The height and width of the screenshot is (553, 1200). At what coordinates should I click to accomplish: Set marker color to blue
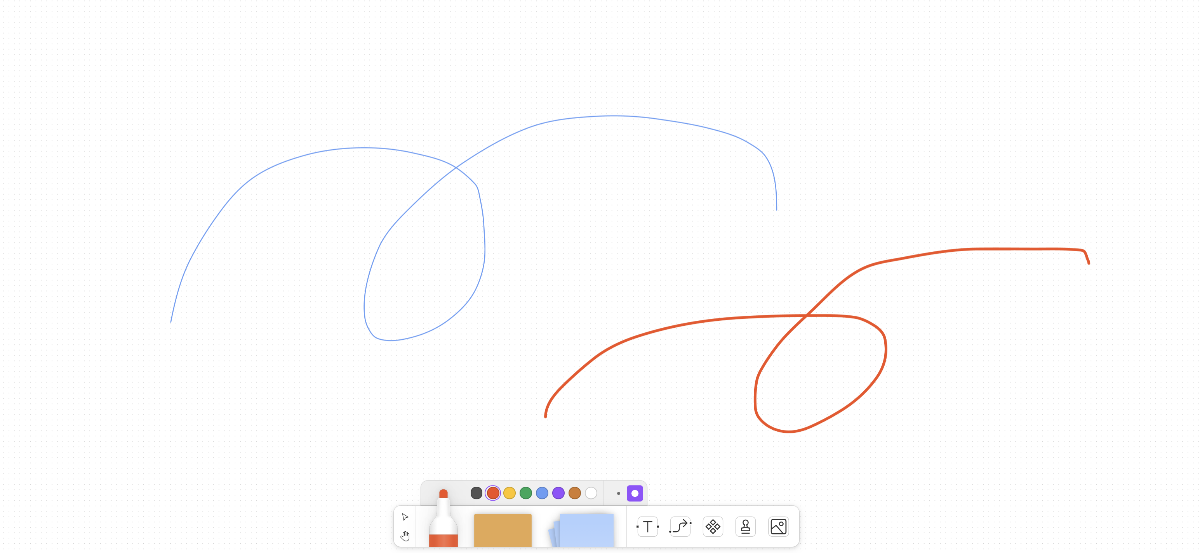coord(542,493)
